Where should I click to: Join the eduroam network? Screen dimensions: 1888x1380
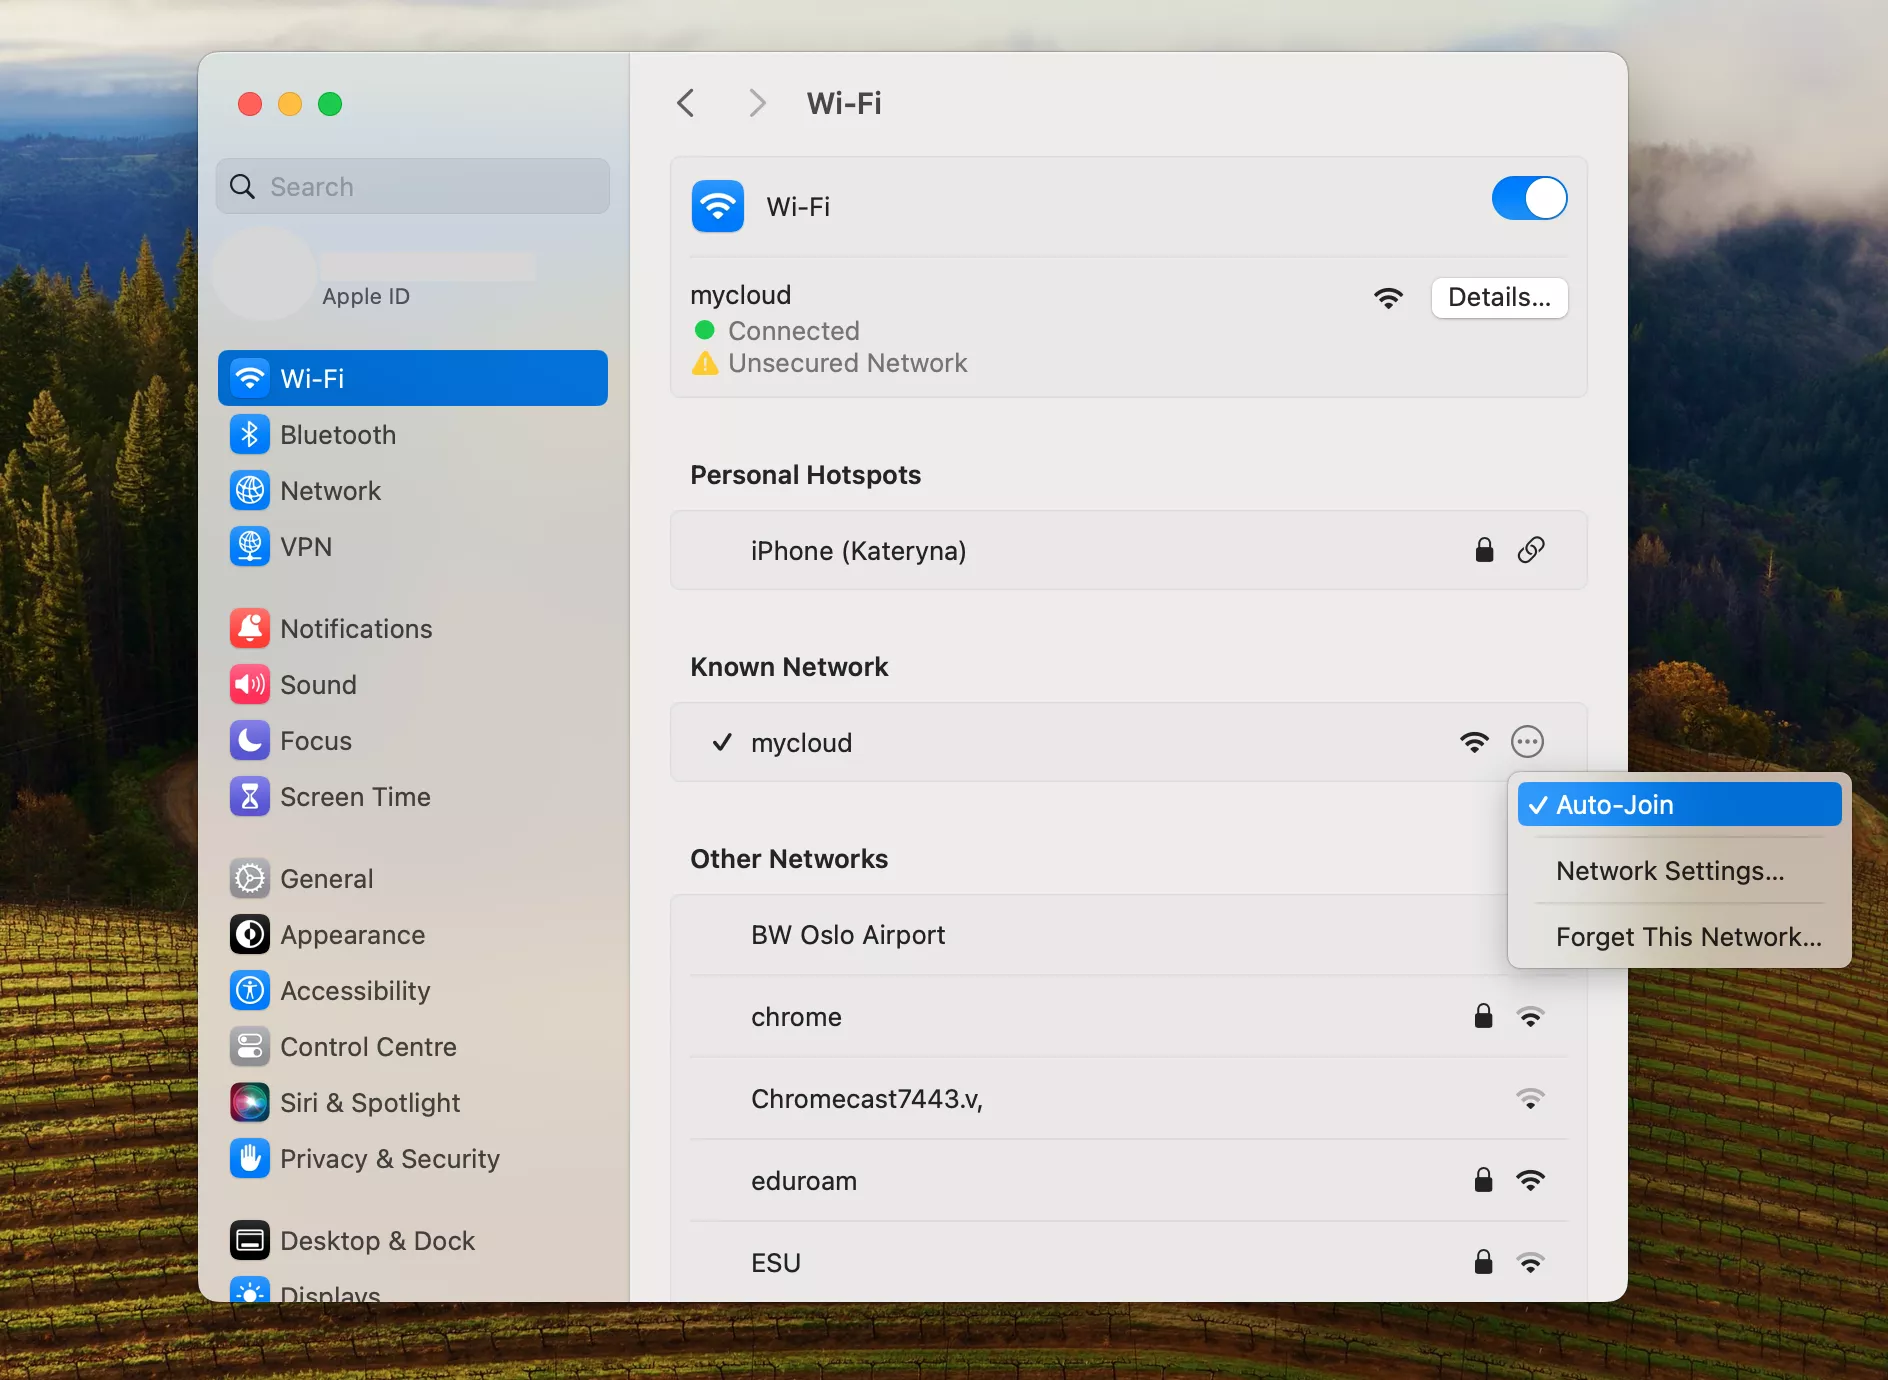pos(804,1181)
